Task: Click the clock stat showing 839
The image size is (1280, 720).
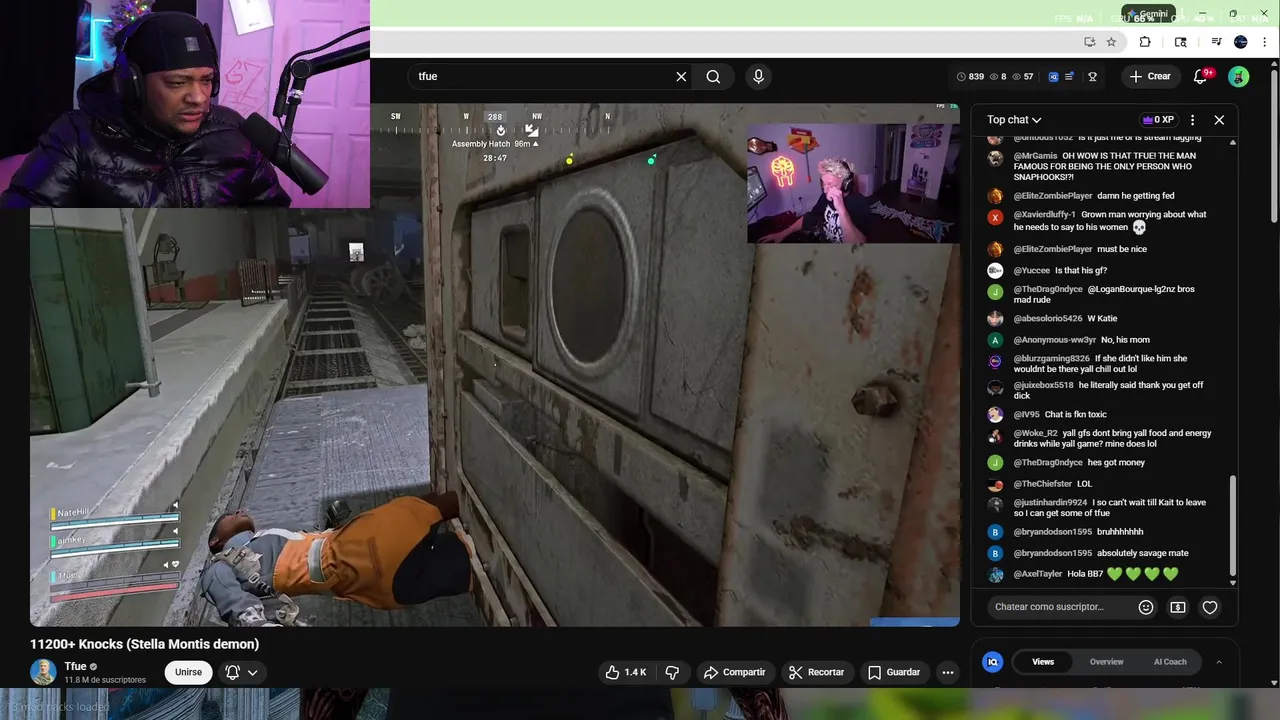Action: point(970,76)
